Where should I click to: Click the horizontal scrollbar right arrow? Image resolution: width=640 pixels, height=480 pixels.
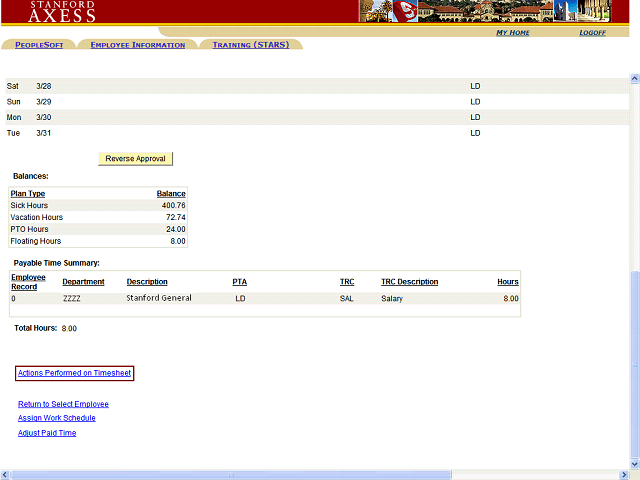pyautogui.click(x=625, y=473)
